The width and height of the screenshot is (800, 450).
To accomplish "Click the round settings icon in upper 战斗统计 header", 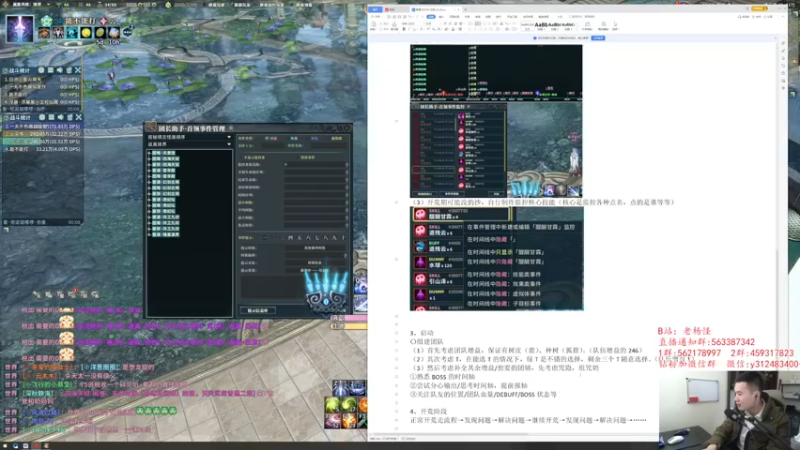I will pos(42,70).
